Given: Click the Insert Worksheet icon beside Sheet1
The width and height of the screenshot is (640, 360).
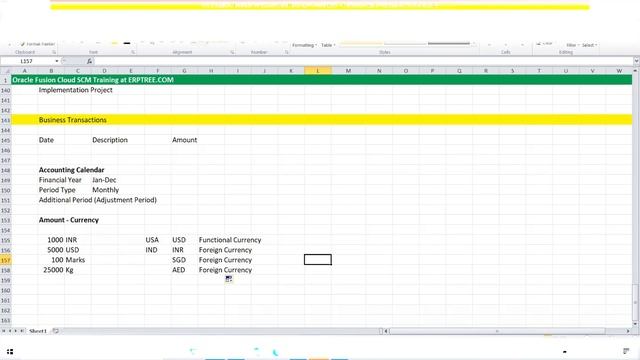Looking at the screenshot, I should point(56,331).
